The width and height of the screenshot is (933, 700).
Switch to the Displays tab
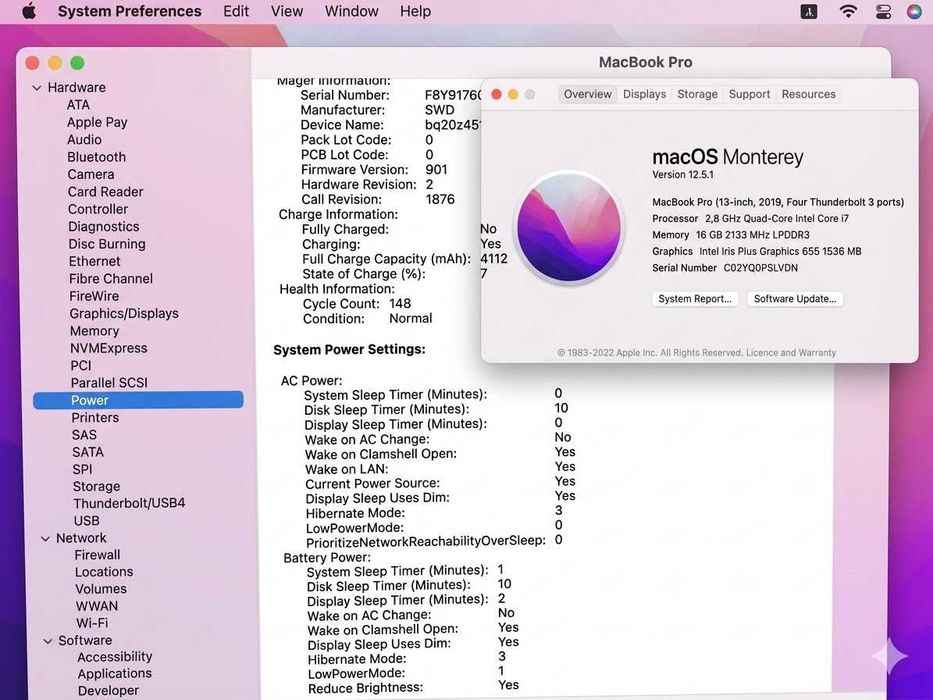pos(644,94)
